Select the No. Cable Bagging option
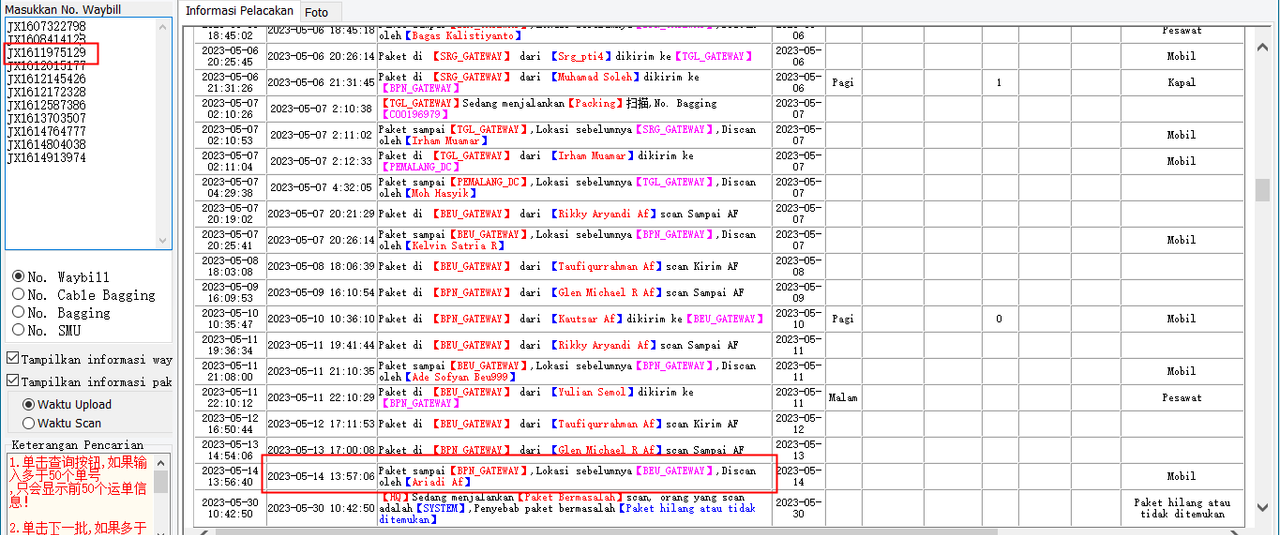 click(x=18, y=295)
